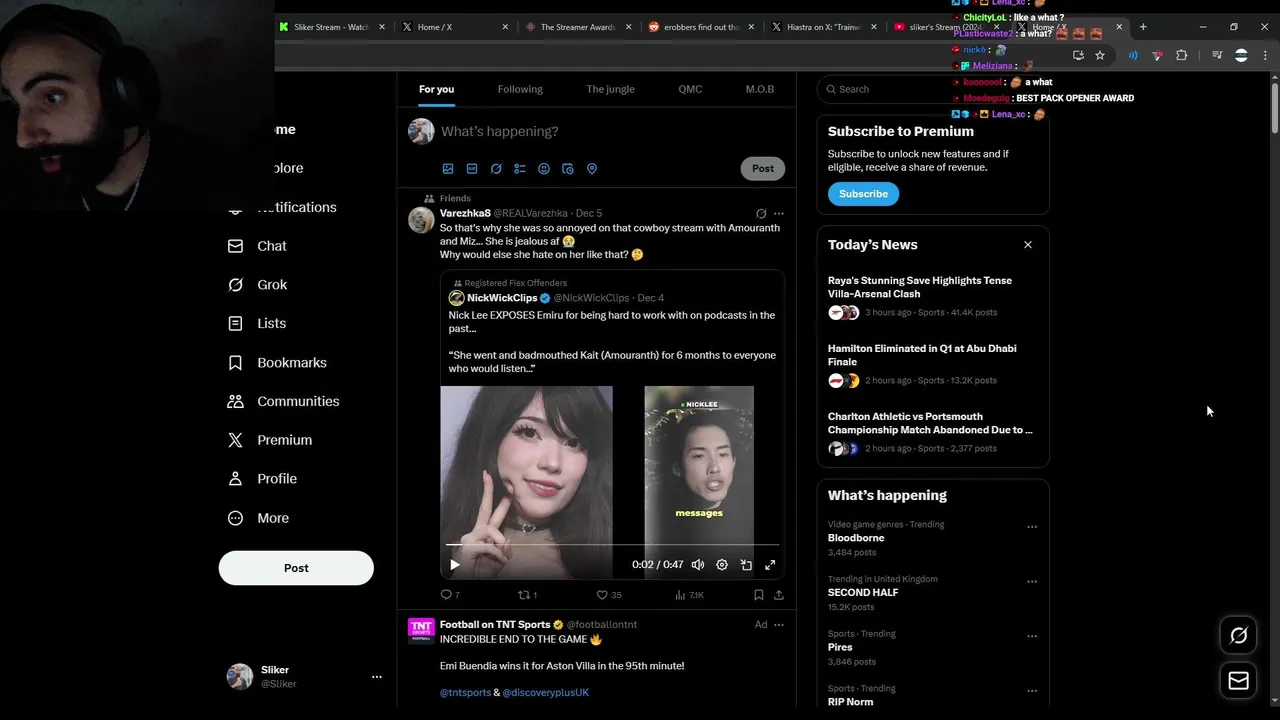Play the embedded video
Viewport: 1280px width, 720px height.
point(454,565)
